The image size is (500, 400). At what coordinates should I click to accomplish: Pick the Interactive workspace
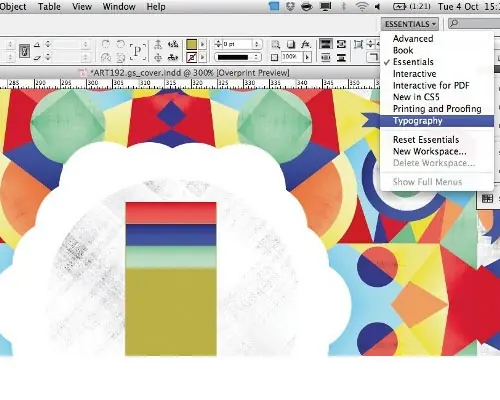[437, 74]
